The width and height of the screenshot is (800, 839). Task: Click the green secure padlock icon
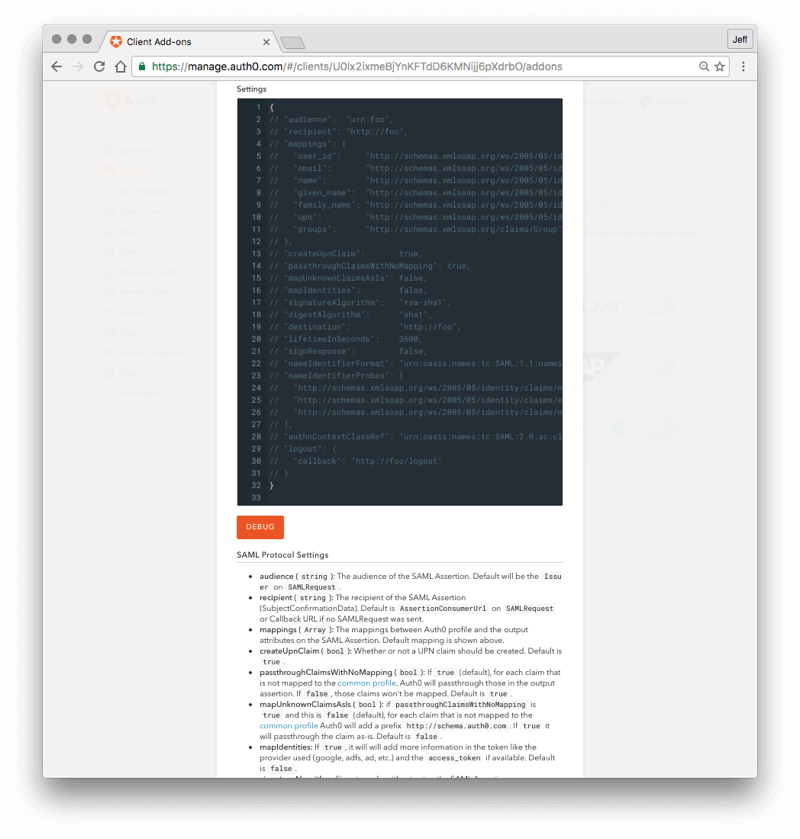pyautogui.click(x=142, y=66)
